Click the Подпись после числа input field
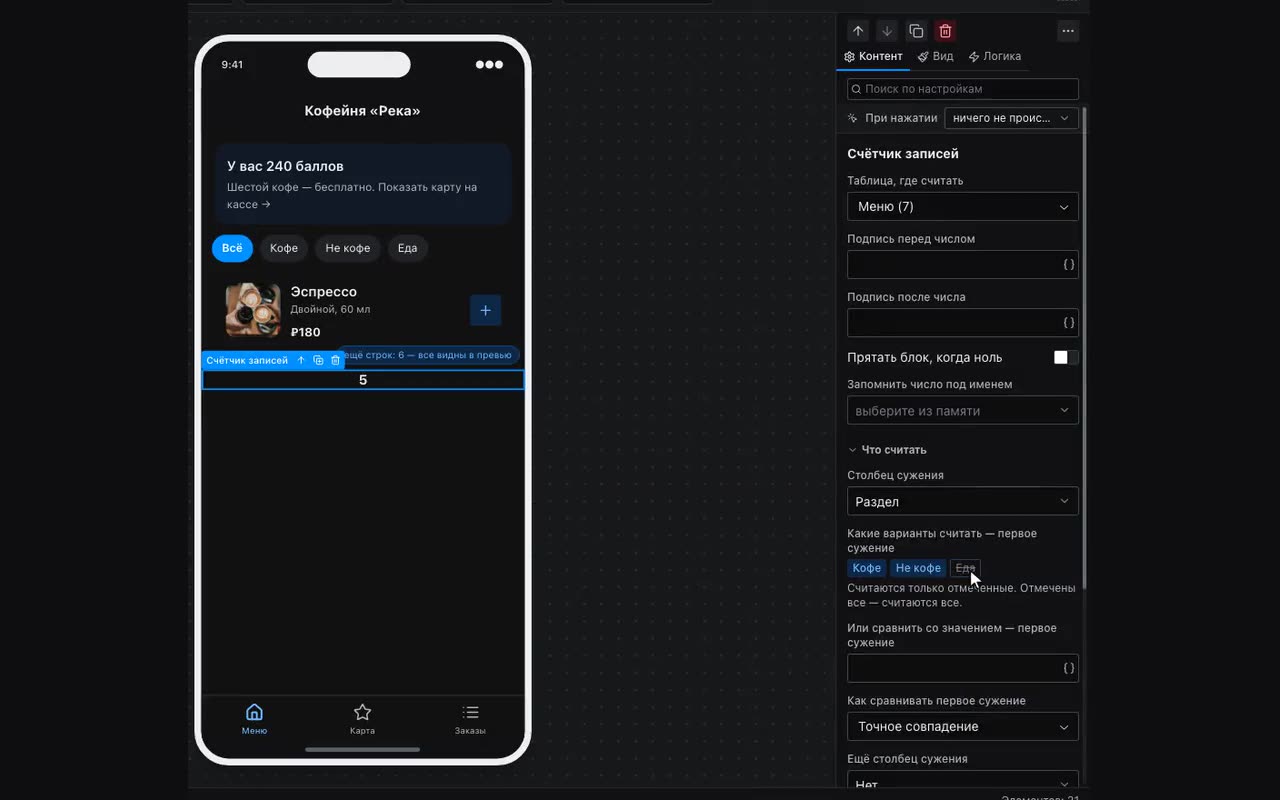The image size is (1280, 800). click(963, 323)
